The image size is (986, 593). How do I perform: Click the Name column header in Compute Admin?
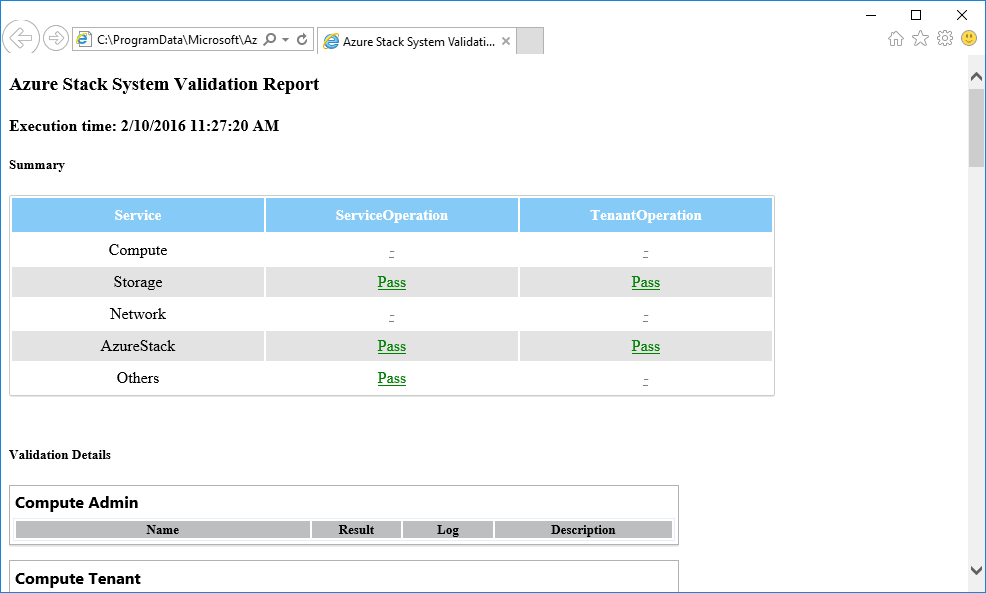163,529
